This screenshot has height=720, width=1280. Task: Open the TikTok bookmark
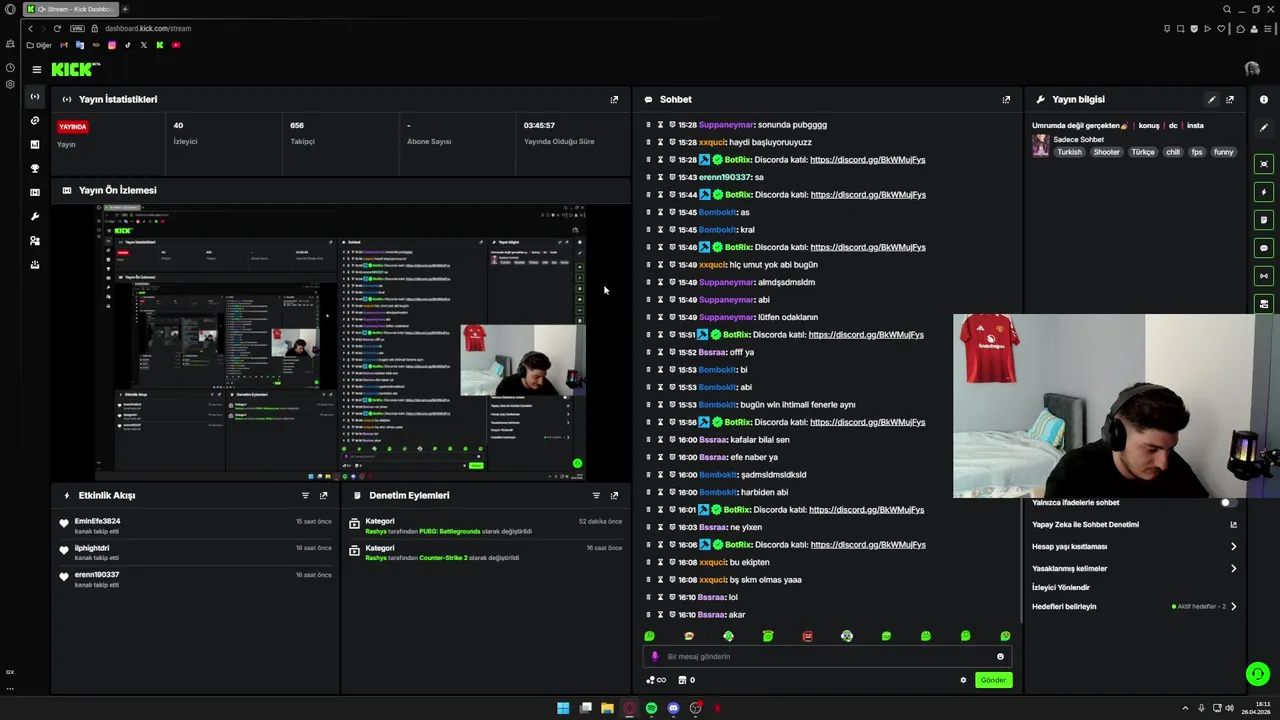tap(127, 45)
